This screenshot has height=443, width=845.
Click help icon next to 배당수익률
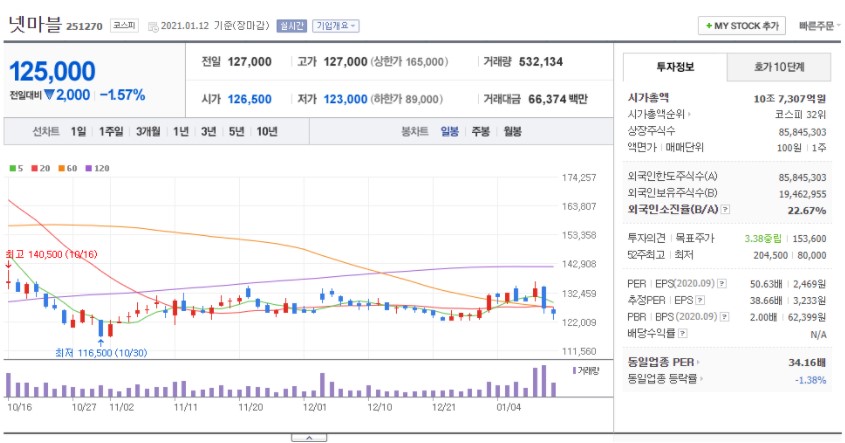coord(683,334)
